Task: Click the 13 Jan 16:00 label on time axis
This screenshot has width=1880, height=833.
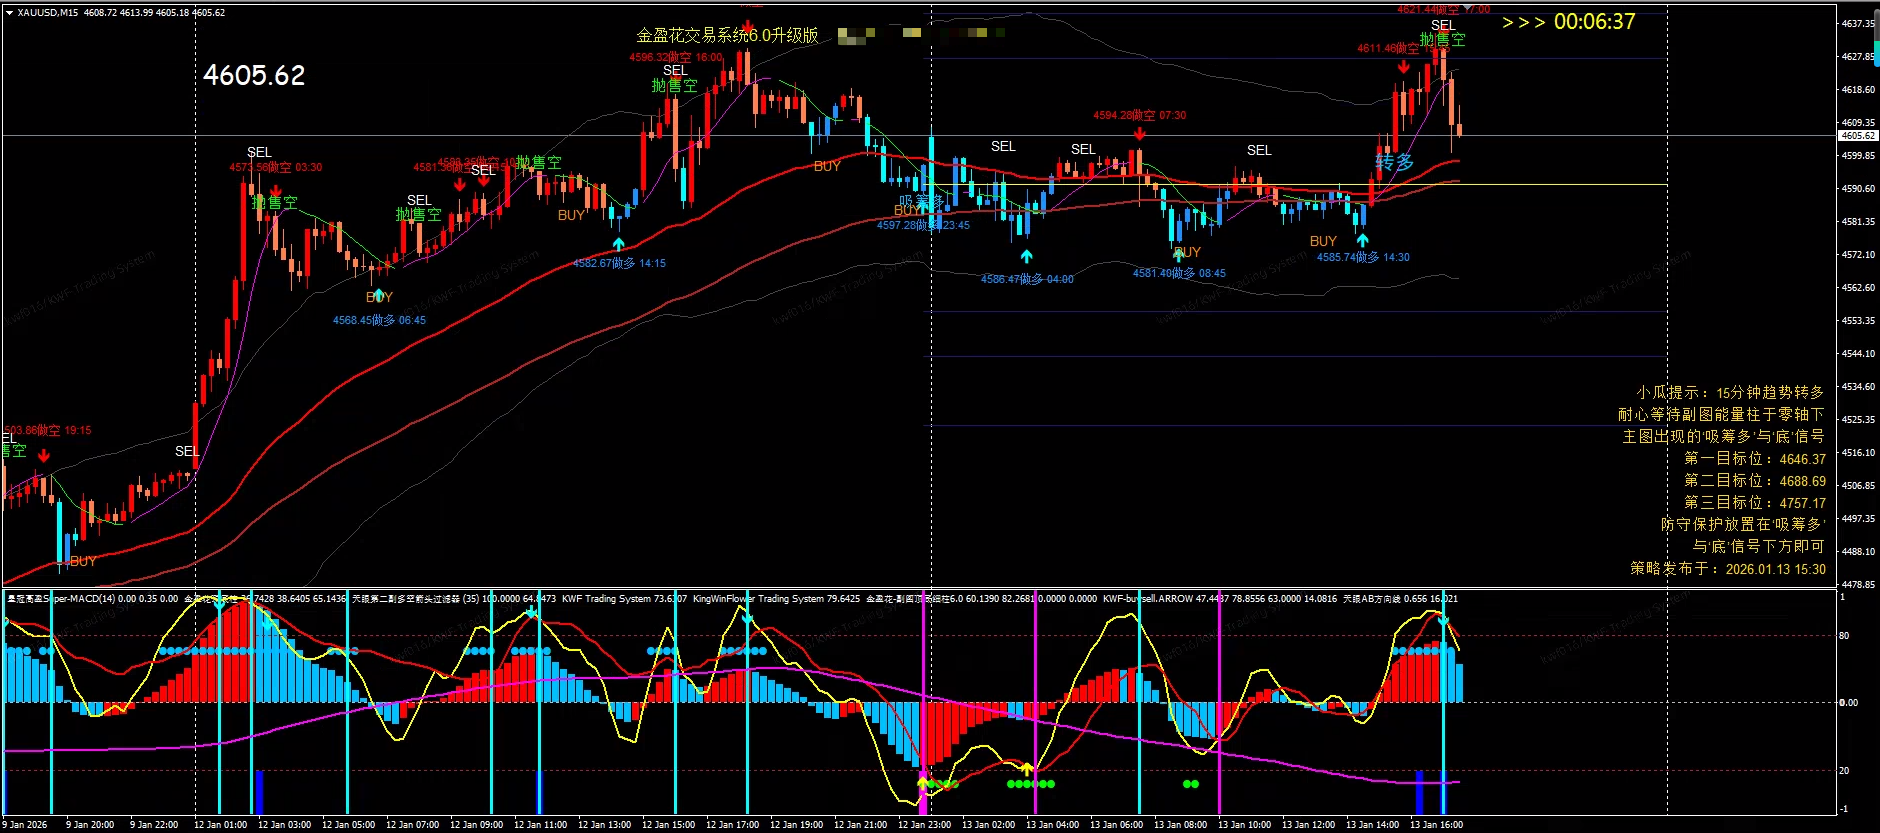Action: tap(1436, 825)
